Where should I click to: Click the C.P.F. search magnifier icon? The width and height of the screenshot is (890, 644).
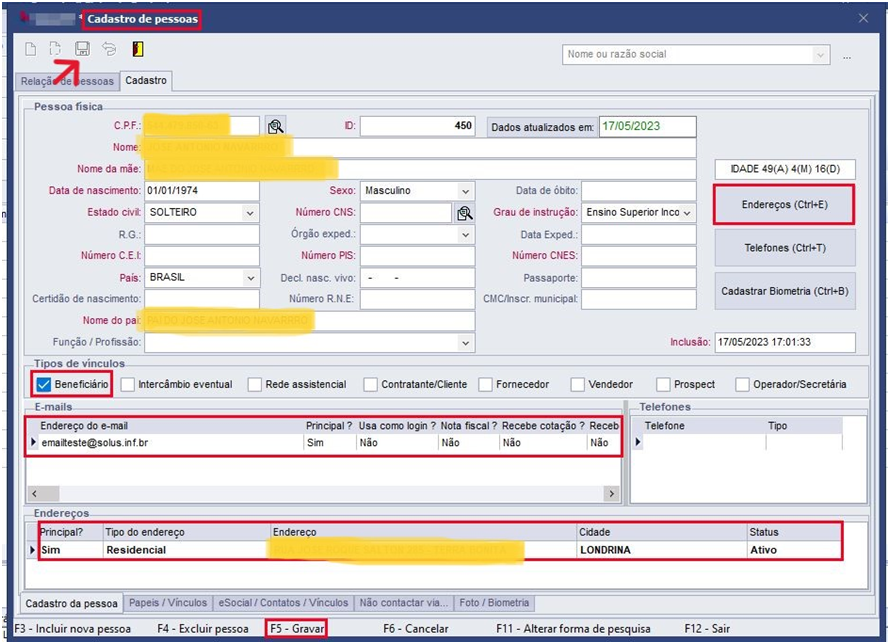[x=276, y=126]
